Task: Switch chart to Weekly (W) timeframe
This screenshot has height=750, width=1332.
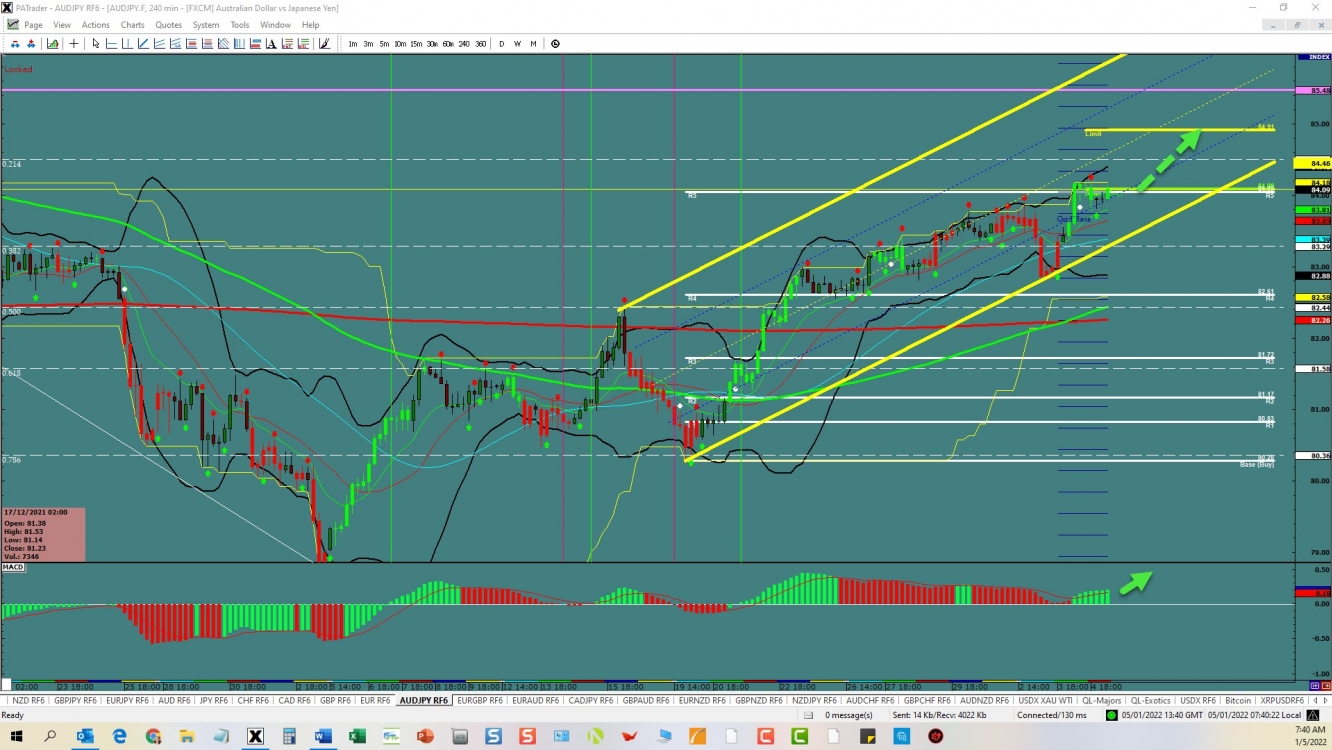Action: 517,43
